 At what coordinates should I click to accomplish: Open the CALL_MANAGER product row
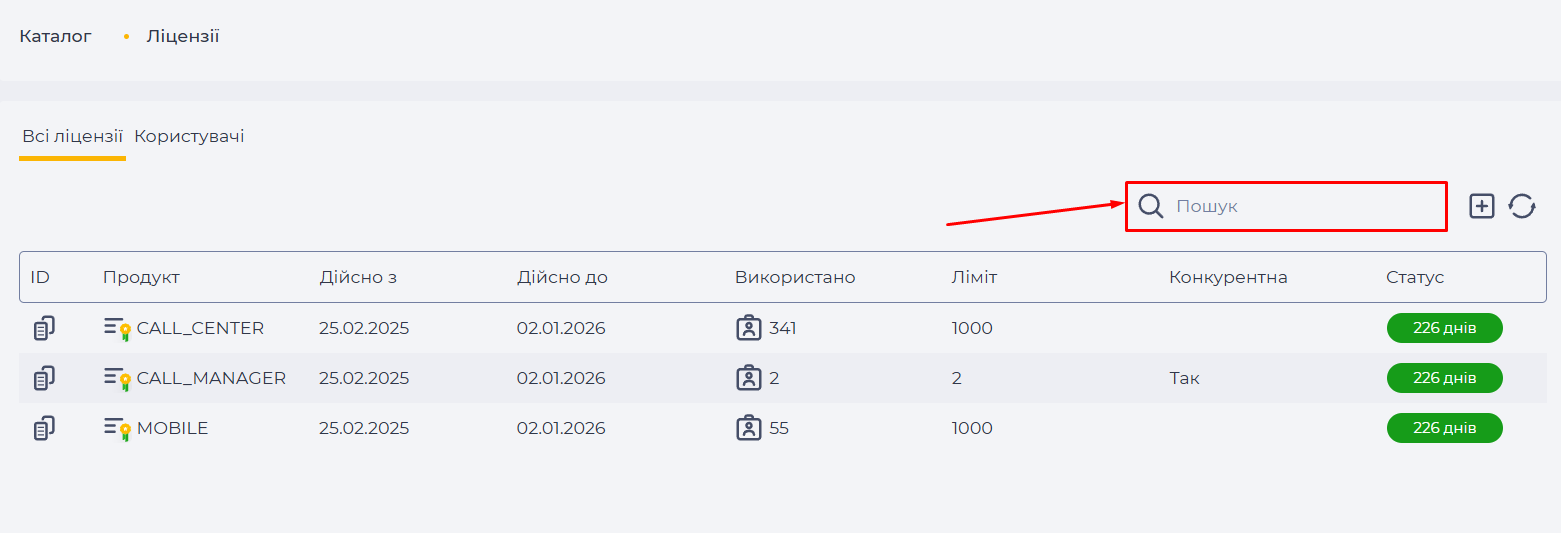tap(783, 378)
